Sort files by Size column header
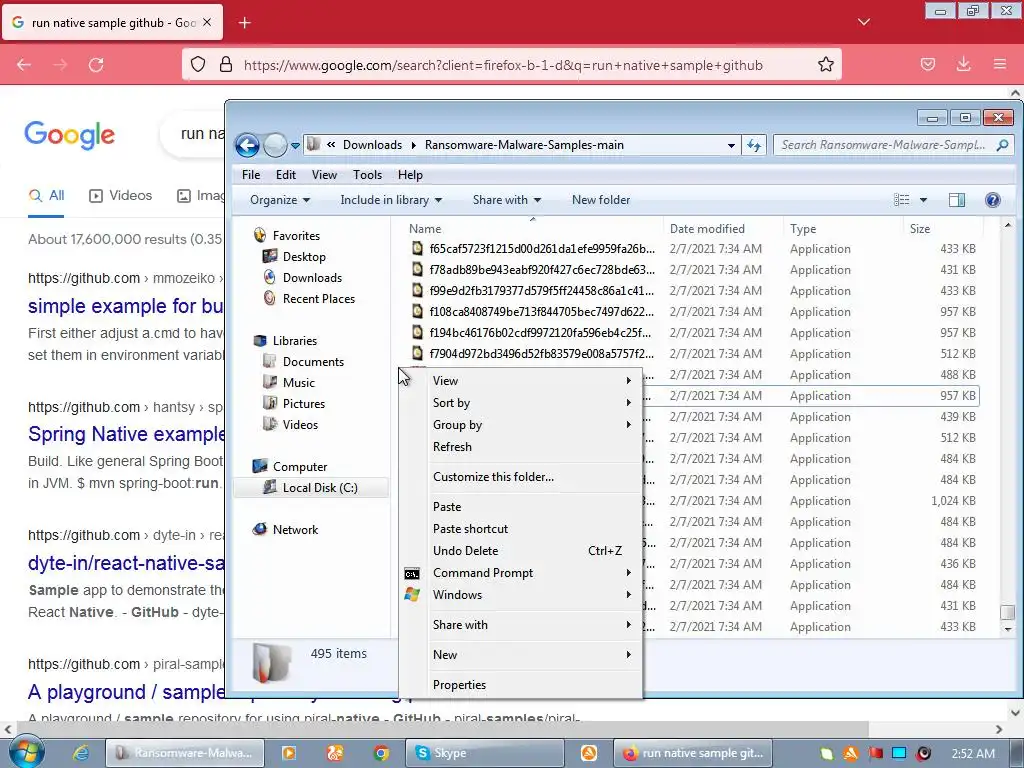This screenshot has height=768, width=1024. point(942,229)
